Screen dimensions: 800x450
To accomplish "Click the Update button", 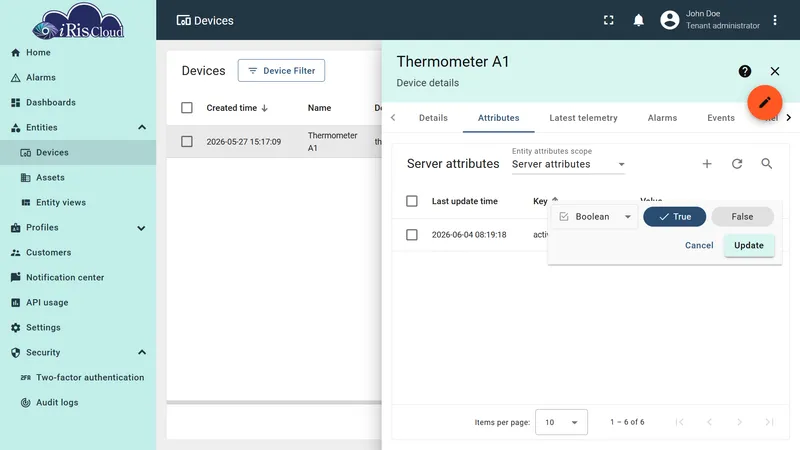I will (748, 245).
